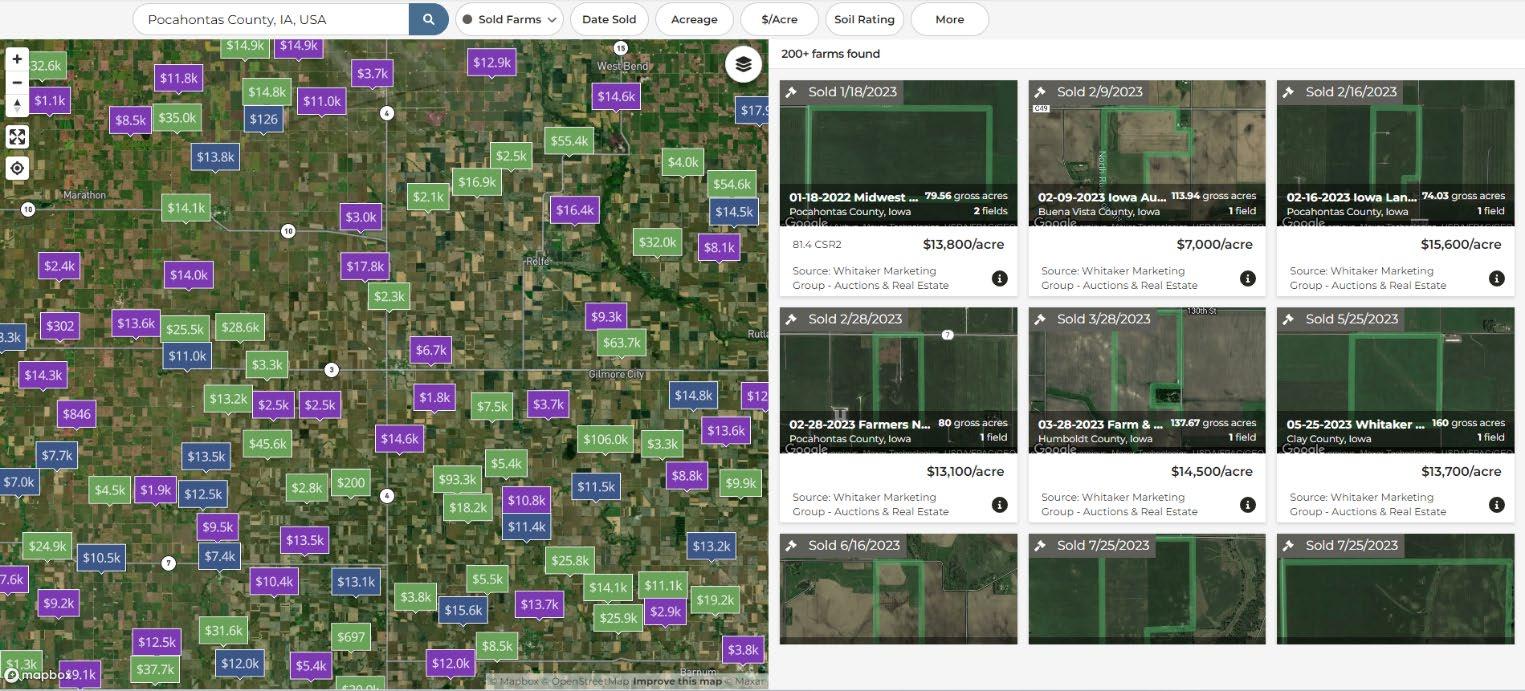1525x691 pixels.
Task: Open the map layers stack icon
Action: (x=742, y=65)
